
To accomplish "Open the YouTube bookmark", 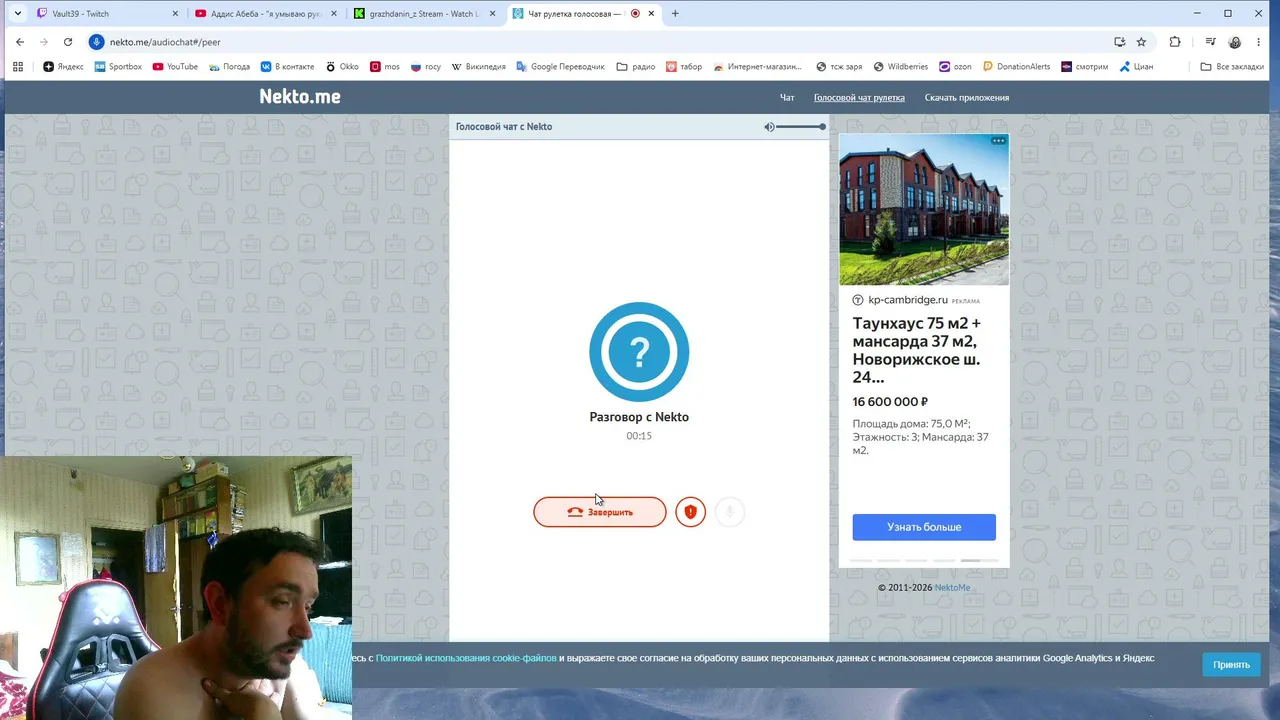I will tap(175, 67).
